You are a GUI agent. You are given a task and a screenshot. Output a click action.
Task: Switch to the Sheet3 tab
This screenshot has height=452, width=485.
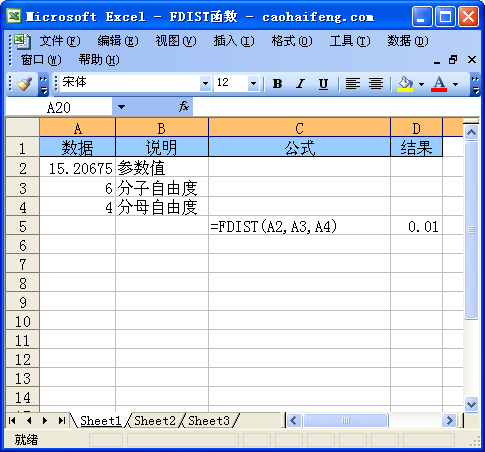click(209, 421)
